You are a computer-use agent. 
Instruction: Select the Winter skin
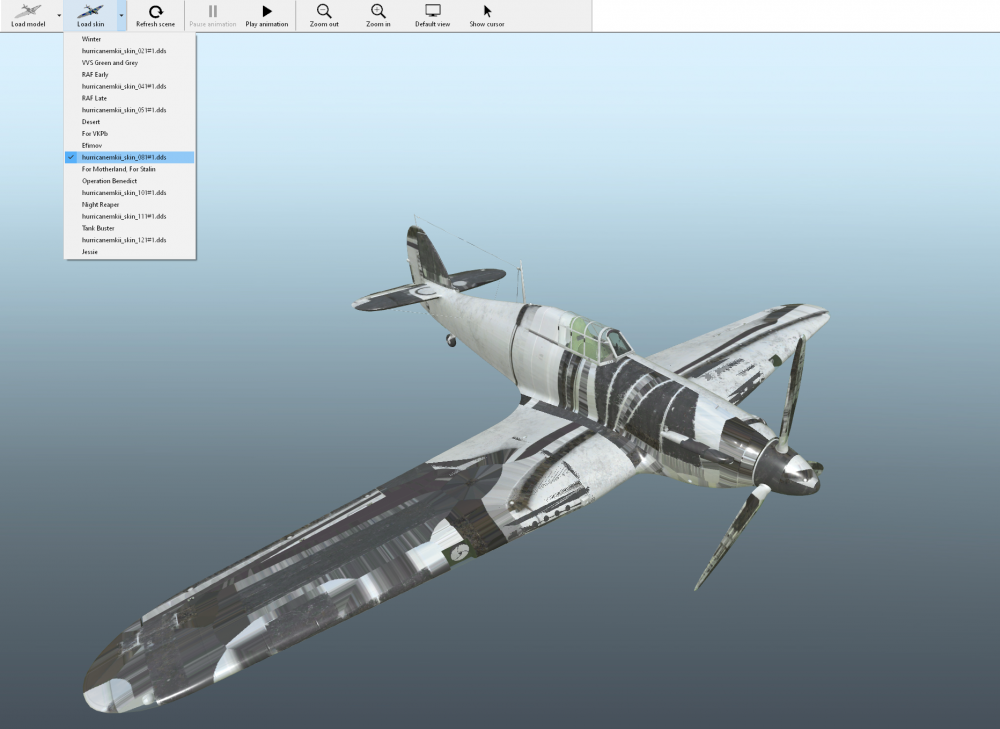[91, 39]
